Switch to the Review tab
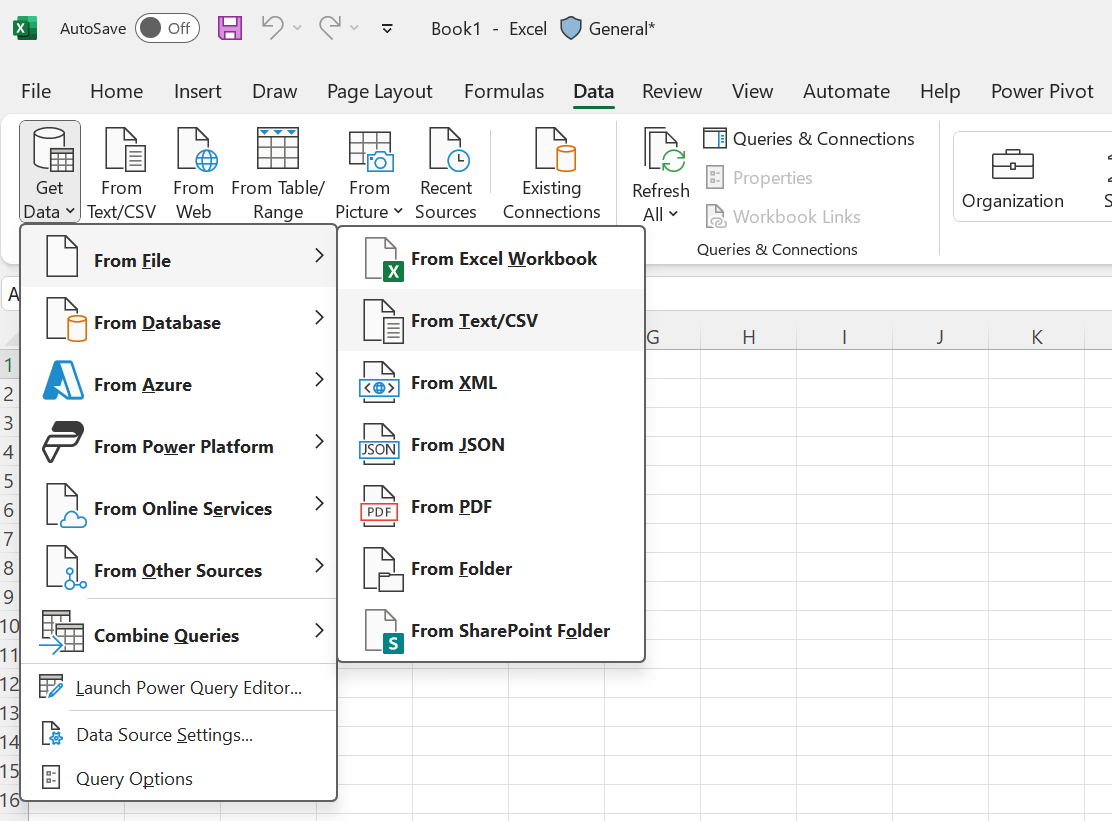1112x821 pixels. click(672, 91)
